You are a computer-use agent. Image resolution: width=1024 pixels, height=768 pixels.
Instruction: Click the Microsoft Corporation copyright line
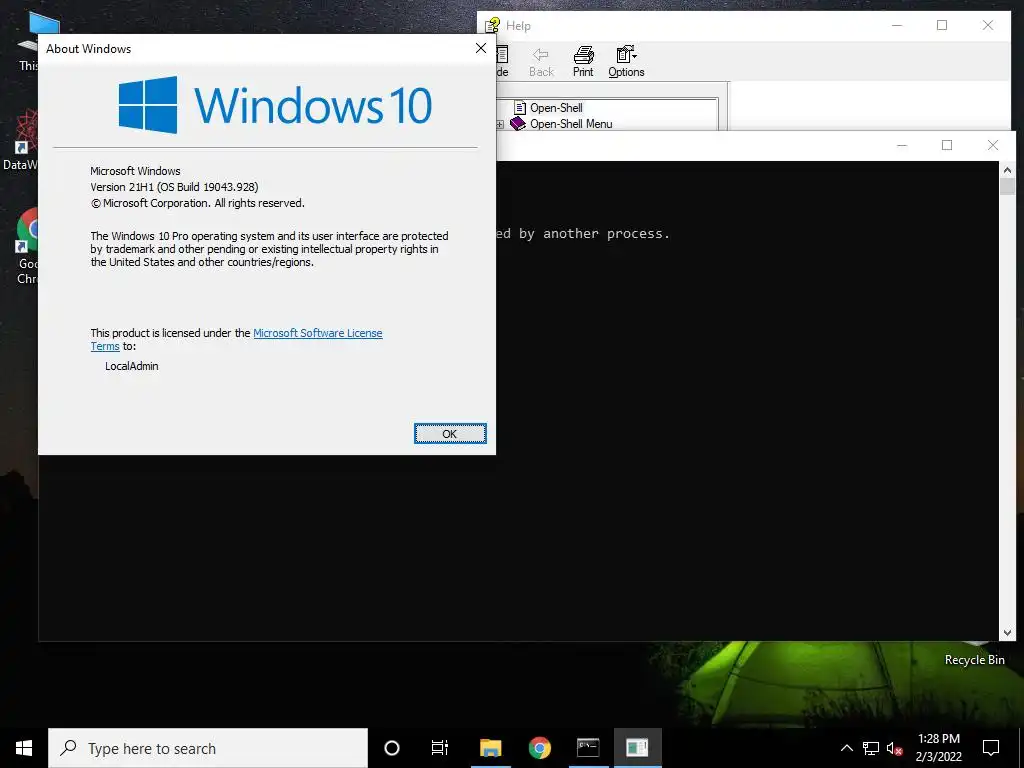point(197,203)
